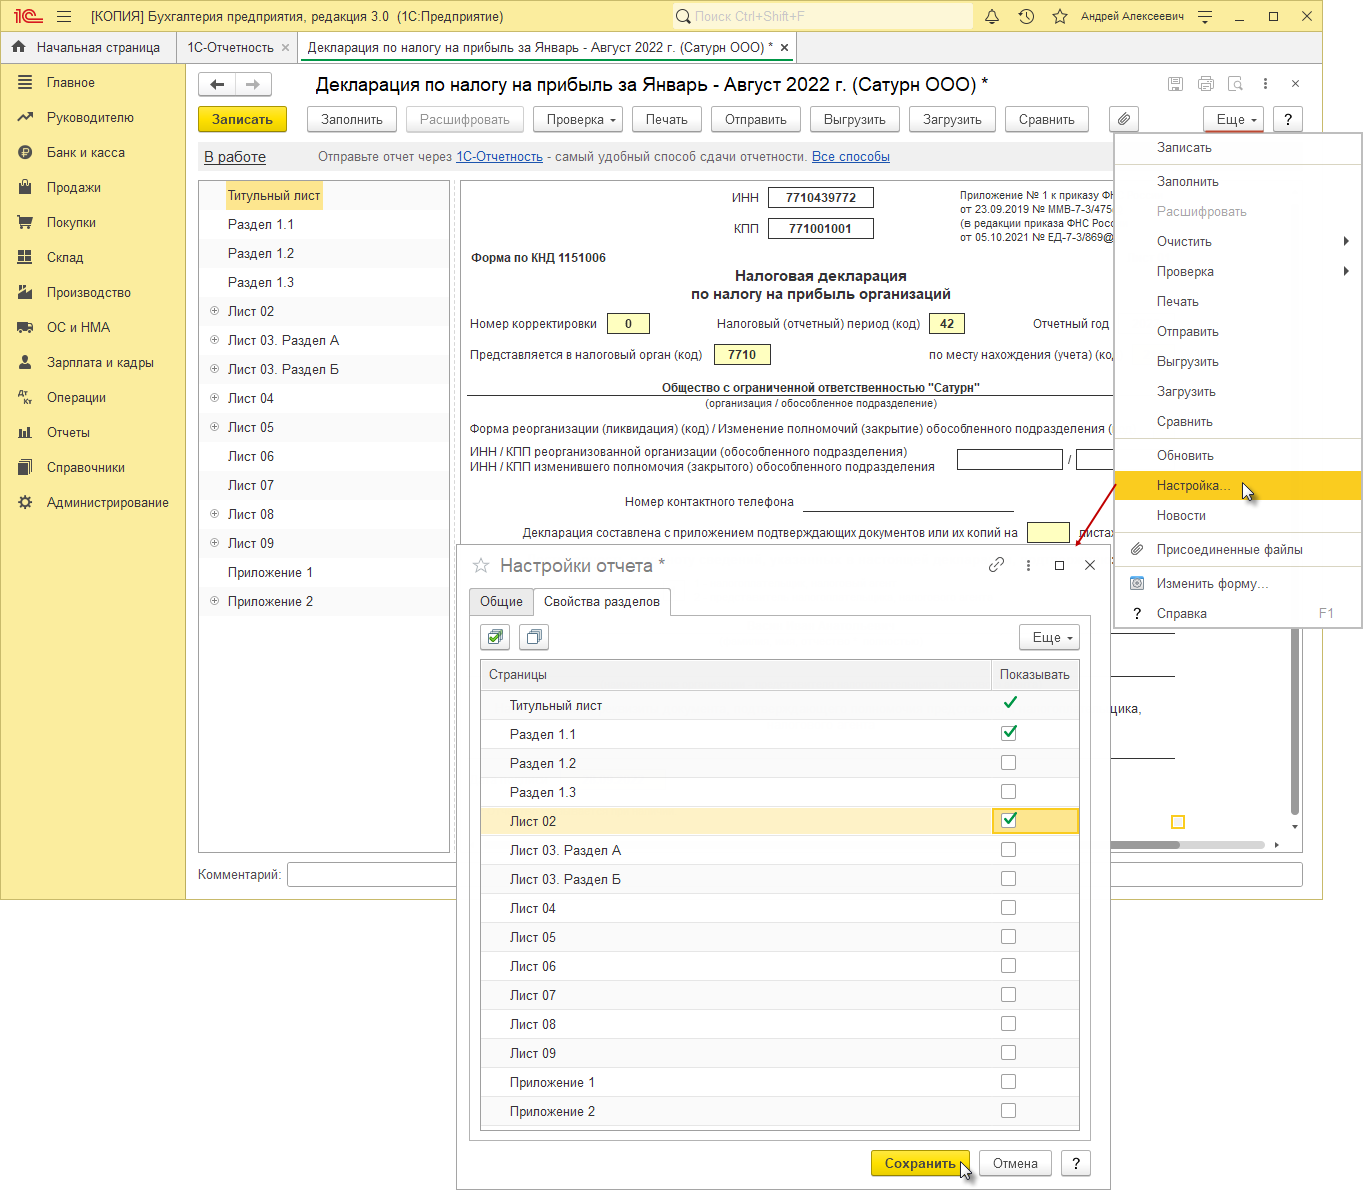Copy link icon in Настройки отчета dialog
1364x1192 pixels.
[996, 565]
